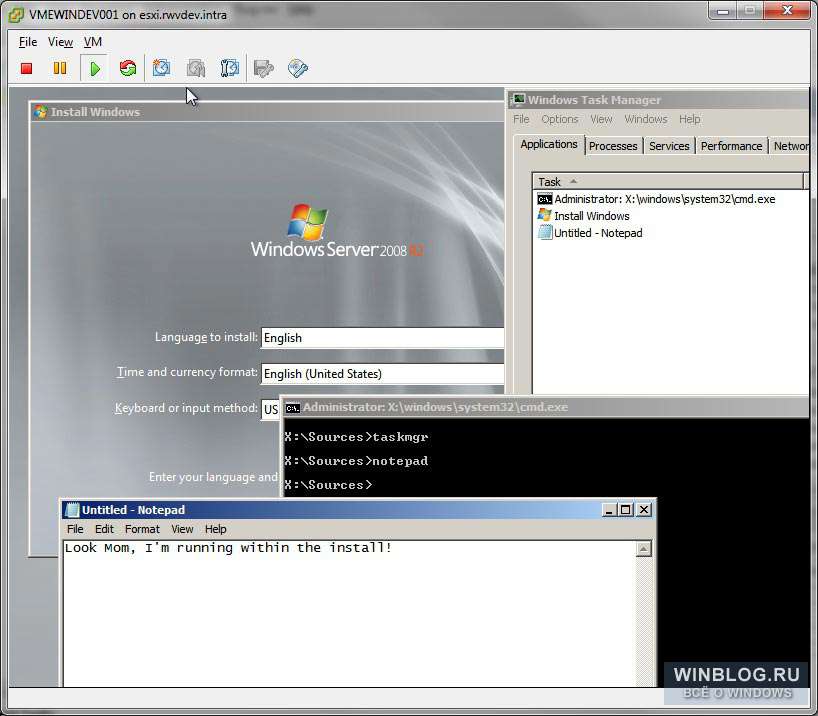Click the command prompt line X:\Sources>
818x716 pixels.
[329, 485]
